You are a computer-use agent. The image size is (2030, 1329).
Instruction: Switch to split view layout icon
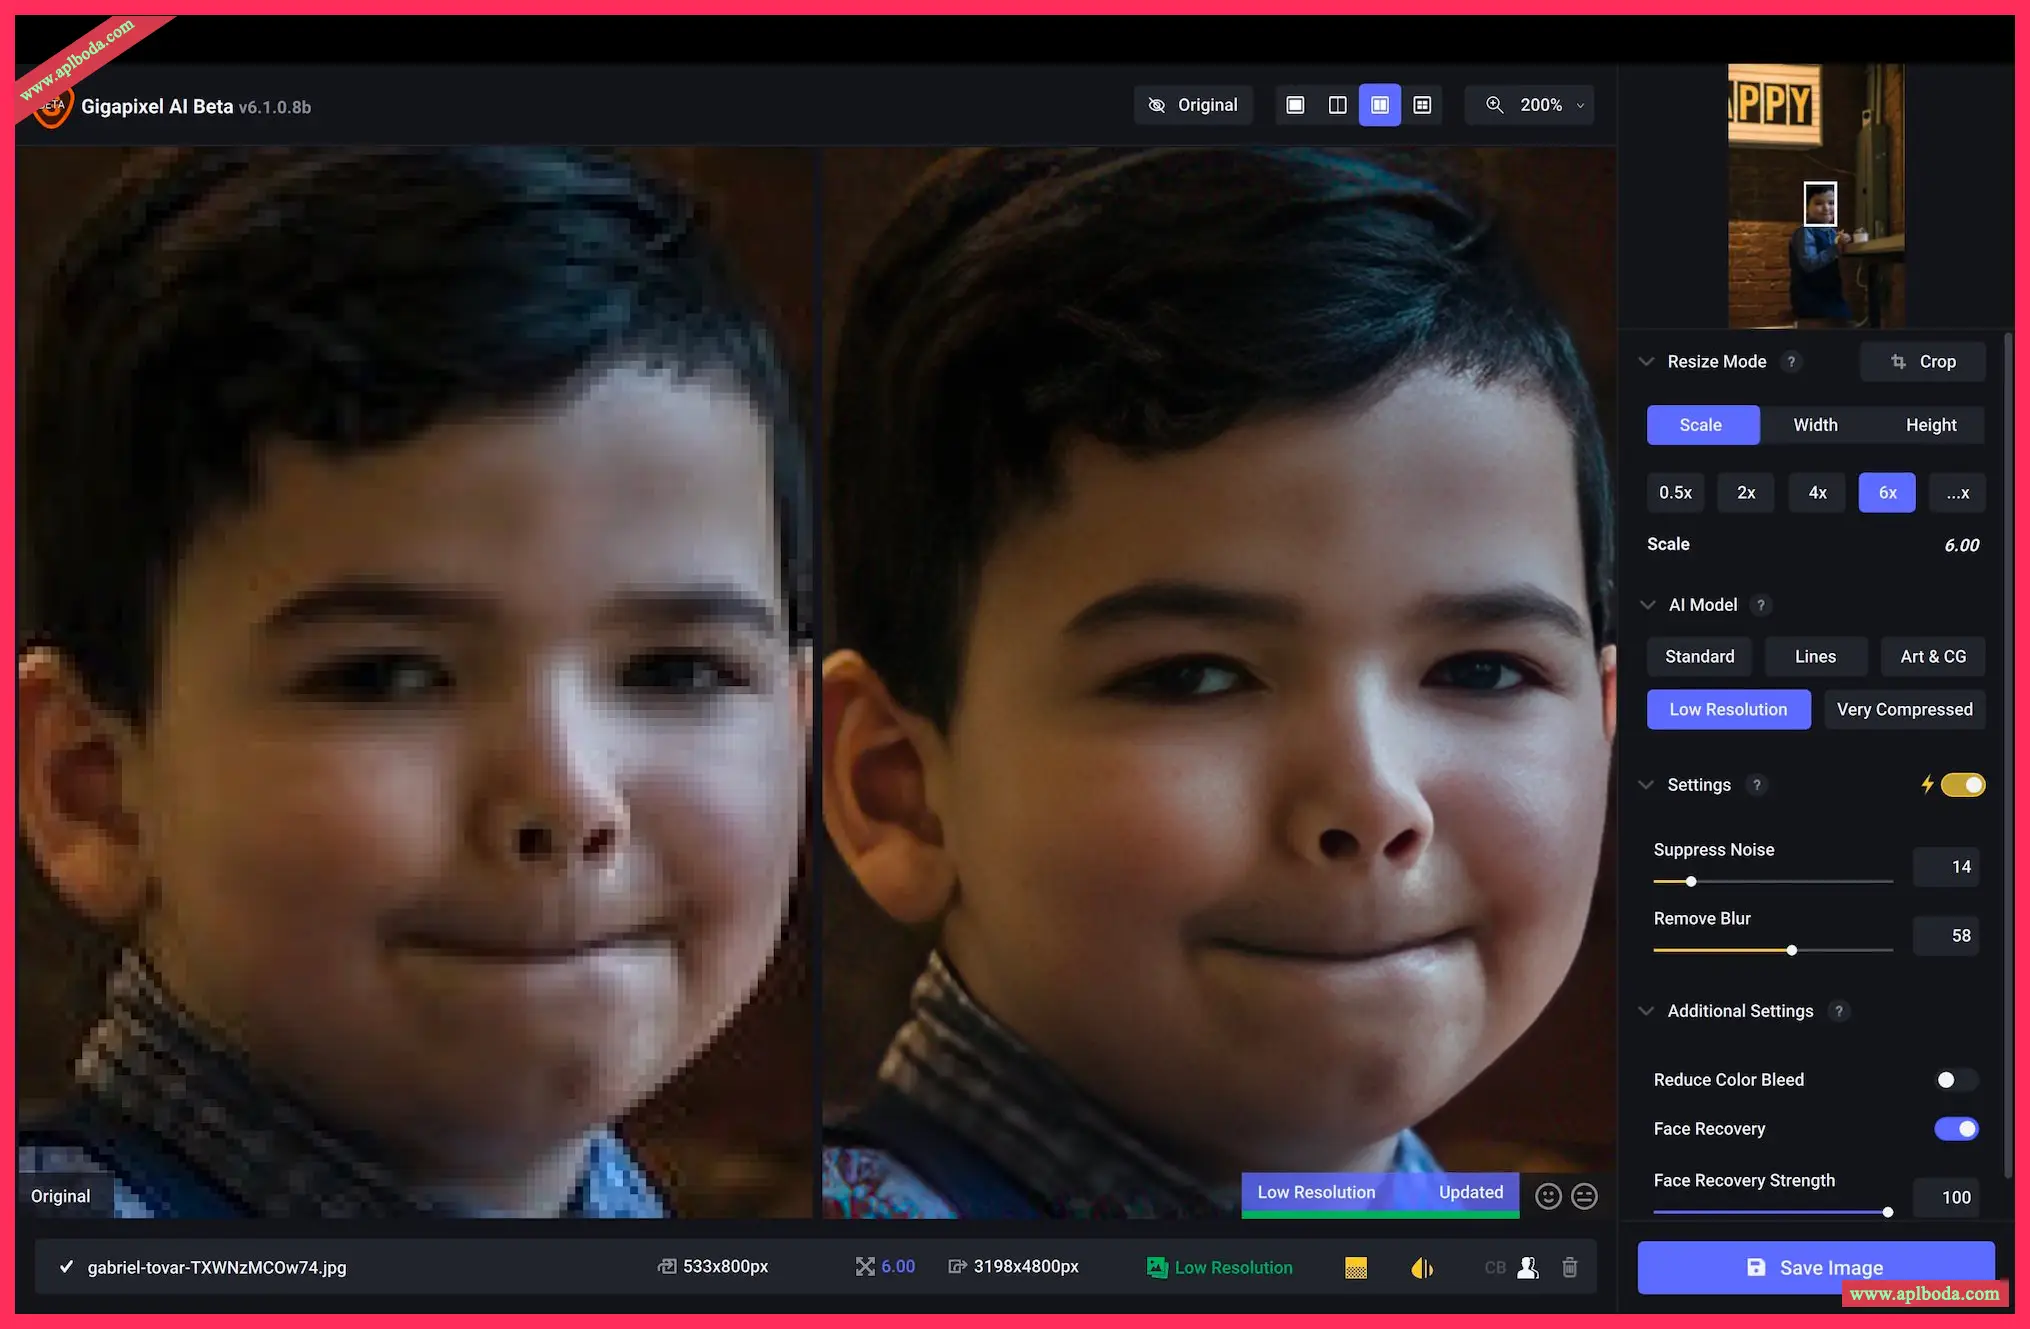1337,105
